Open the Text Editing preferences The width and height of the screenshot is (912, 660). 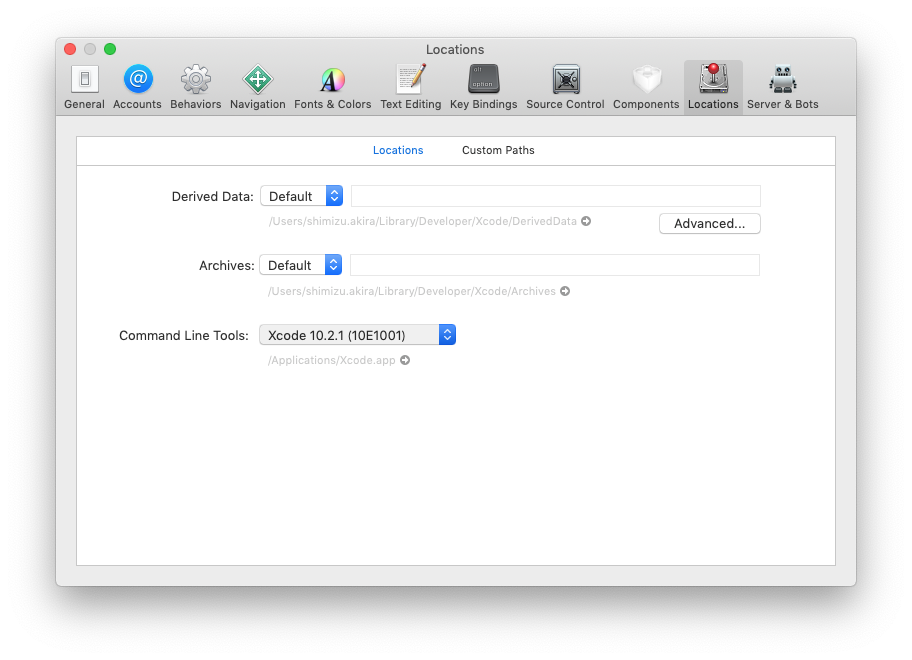tap(411, 87)
